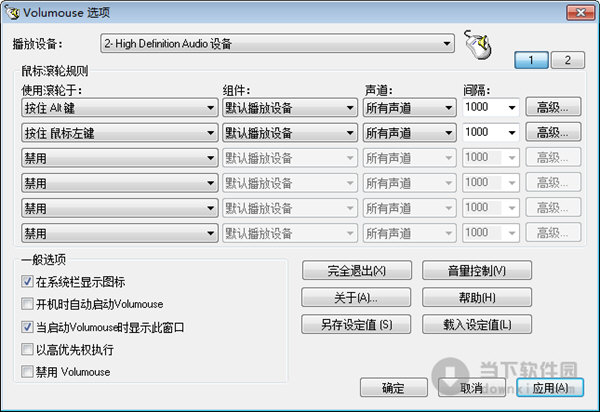Click 高级 button for the Alt 键 rule

pos(553,107)
